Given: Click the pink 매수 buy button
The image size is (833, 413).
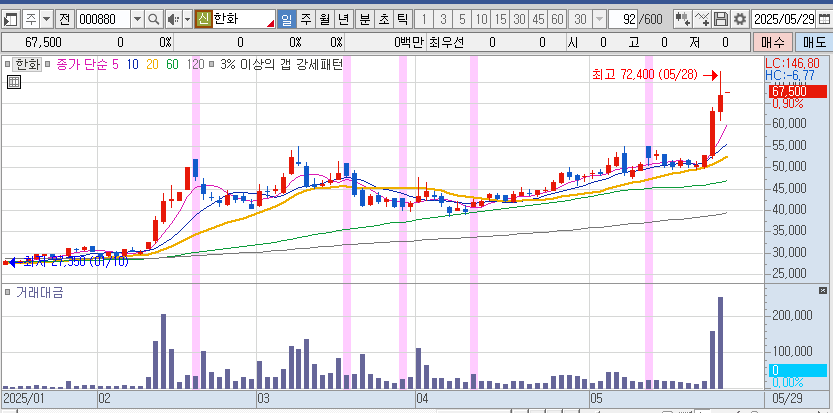Looking at the screenshot, I should point(772,43).
